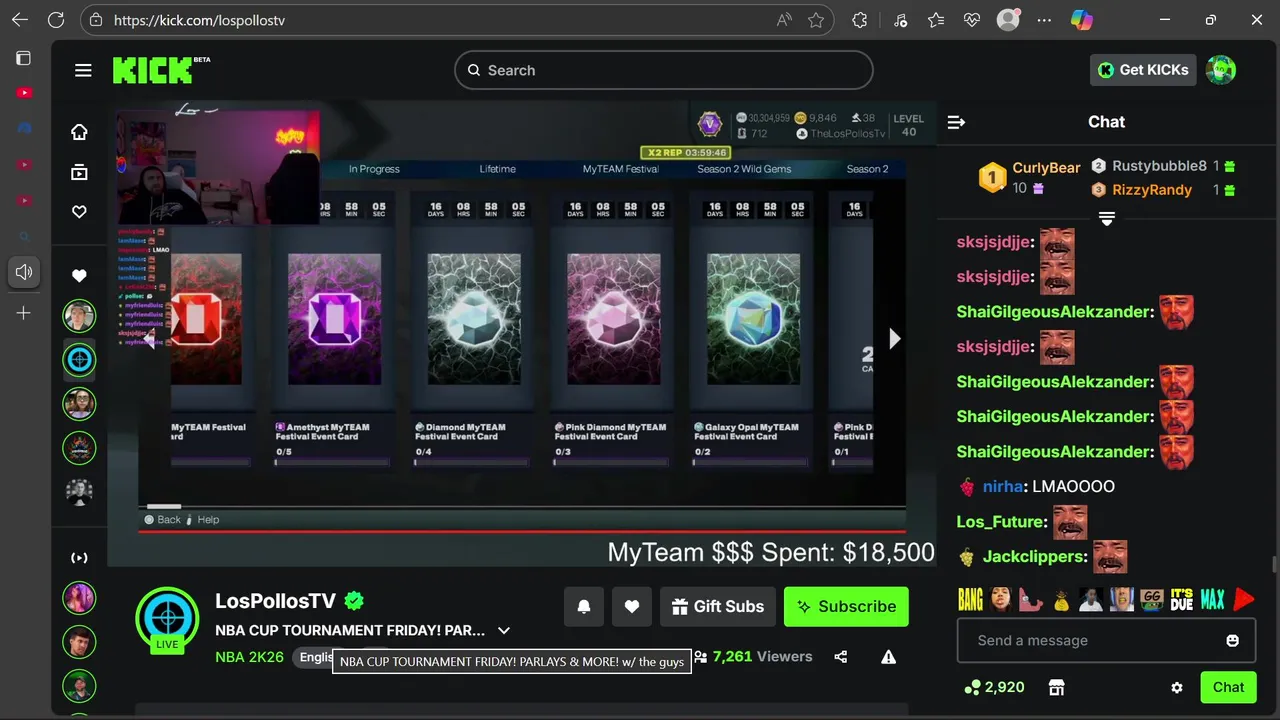Open the Kick hamburger menu
The image size is (1280, 720).
(x=83, y=70)
